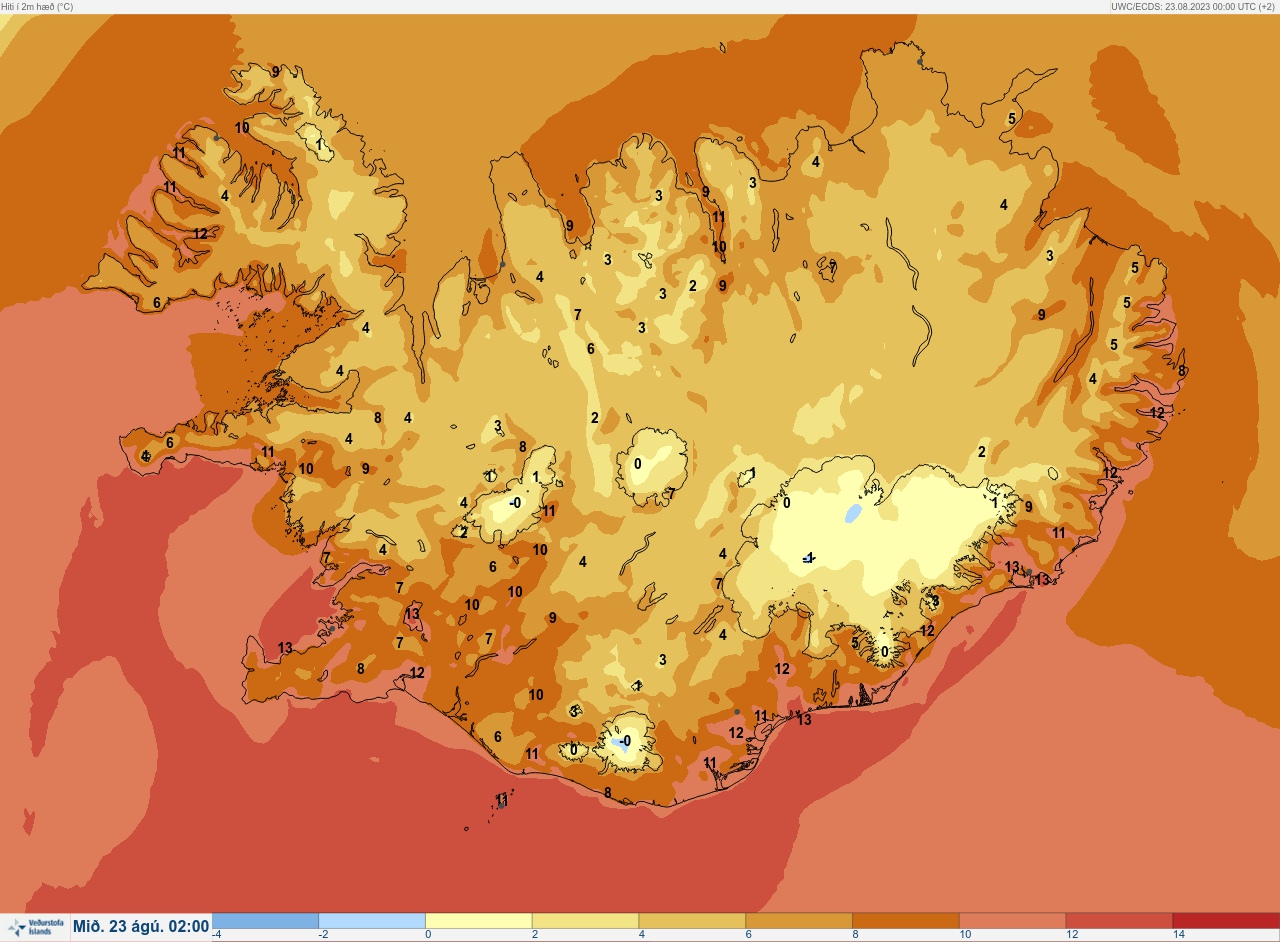Viewport: 1280px width, 942px height.
Task: Pick the red 12 to 14 legend swatch
Action: tap(1119, 921)
